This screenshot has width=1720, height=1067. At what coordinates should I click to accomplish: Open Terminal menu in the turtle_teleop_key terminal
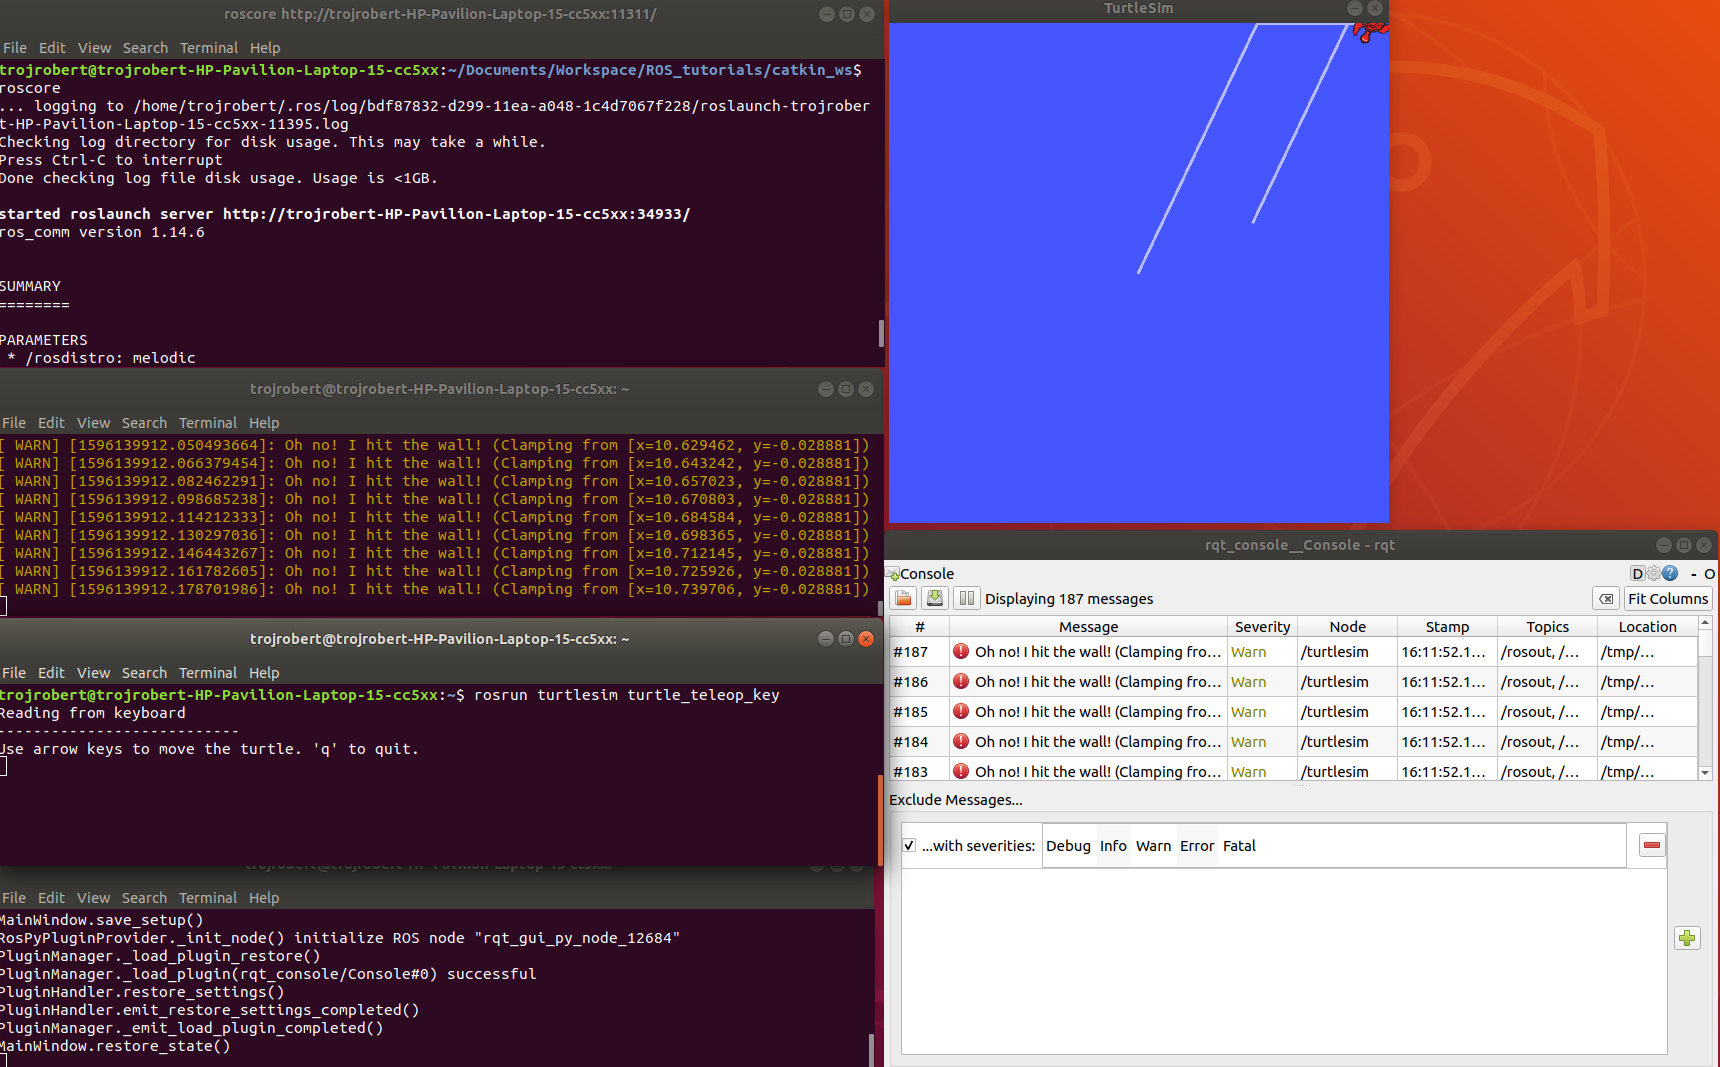(x=208, y=673)
